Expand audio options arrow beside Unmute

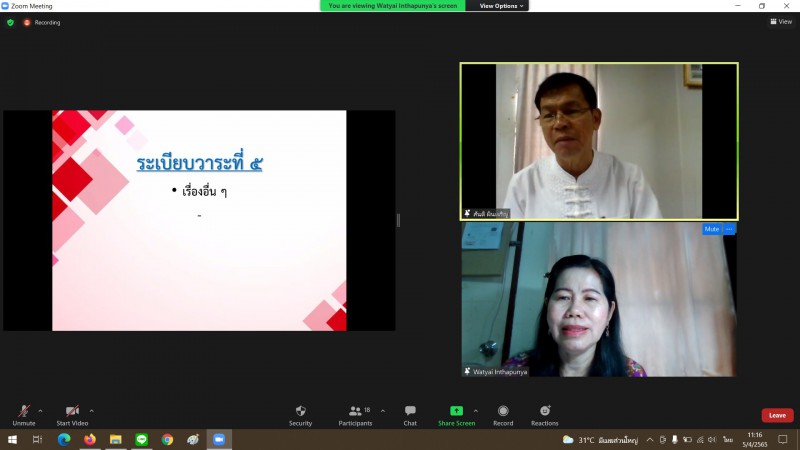pyautogui.click(x=40, y=411)
